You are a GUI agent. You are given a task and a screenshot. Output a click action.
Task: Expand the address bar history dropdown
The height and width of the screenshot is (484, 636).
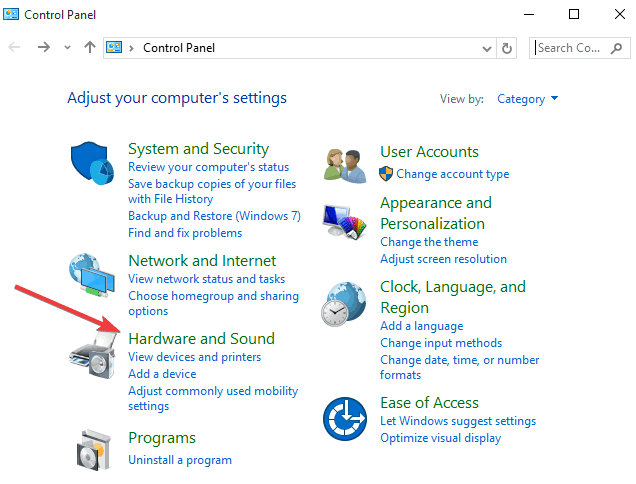pos(487,47)
